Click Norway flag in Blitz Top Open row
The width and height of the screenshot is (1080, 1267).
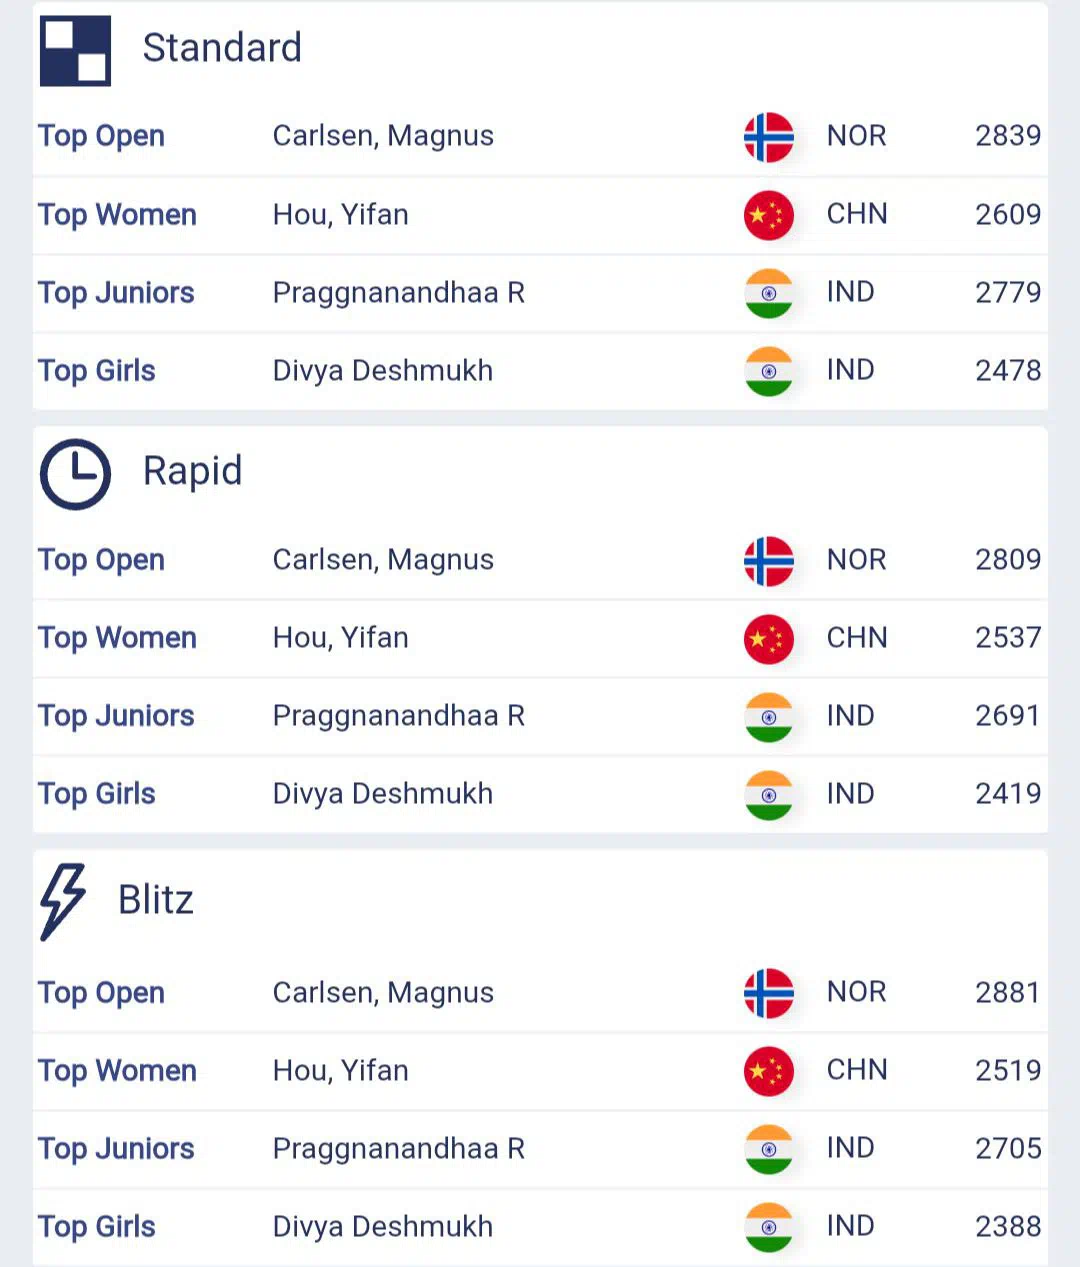click(768, 993)
